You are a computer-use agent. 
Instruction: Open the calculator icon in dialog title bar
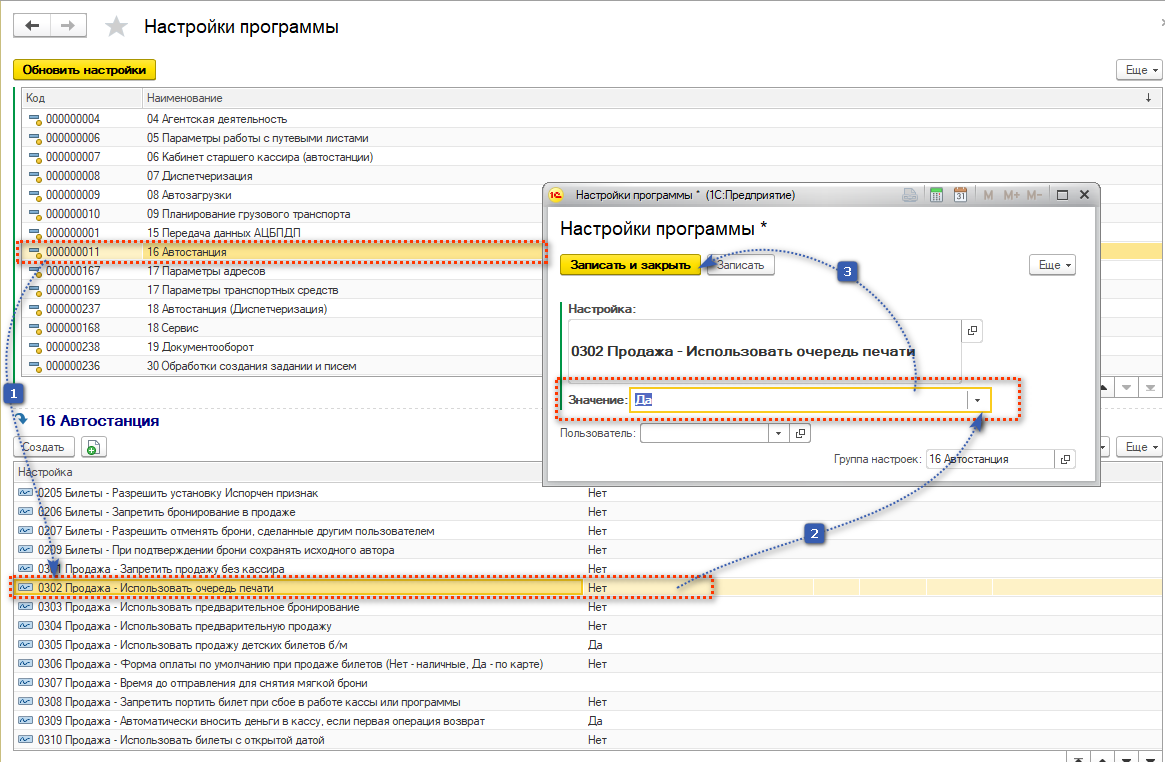936,195
